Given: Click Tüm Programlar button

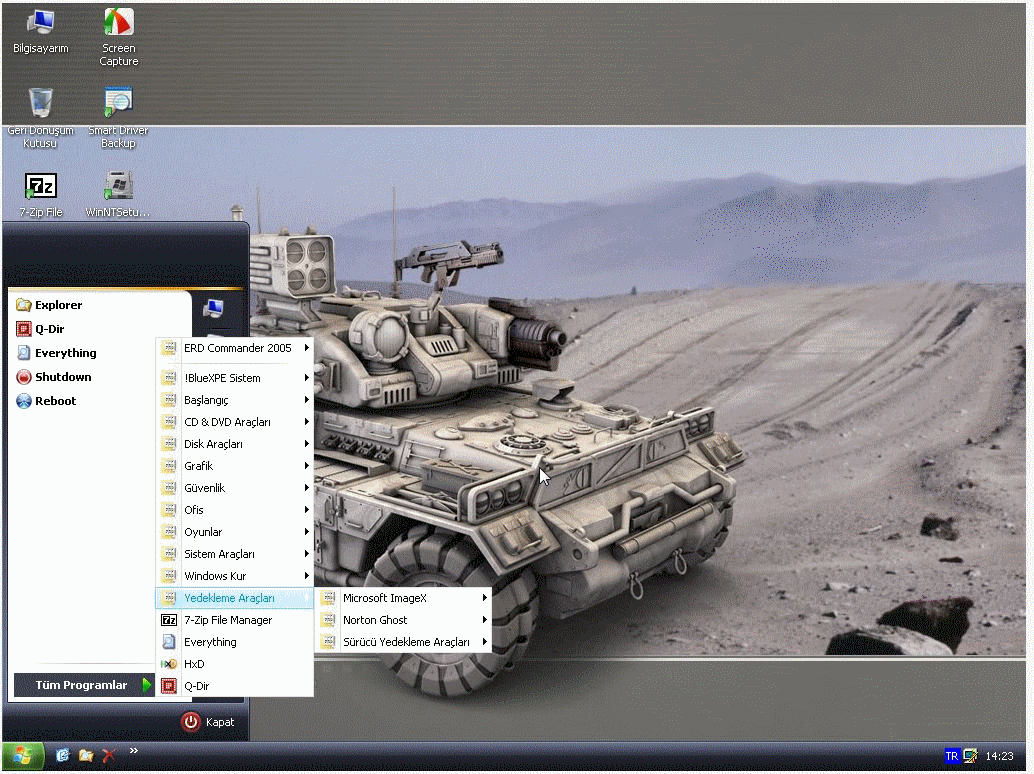Looking at the screenshot, I should (x=83, y=685).
